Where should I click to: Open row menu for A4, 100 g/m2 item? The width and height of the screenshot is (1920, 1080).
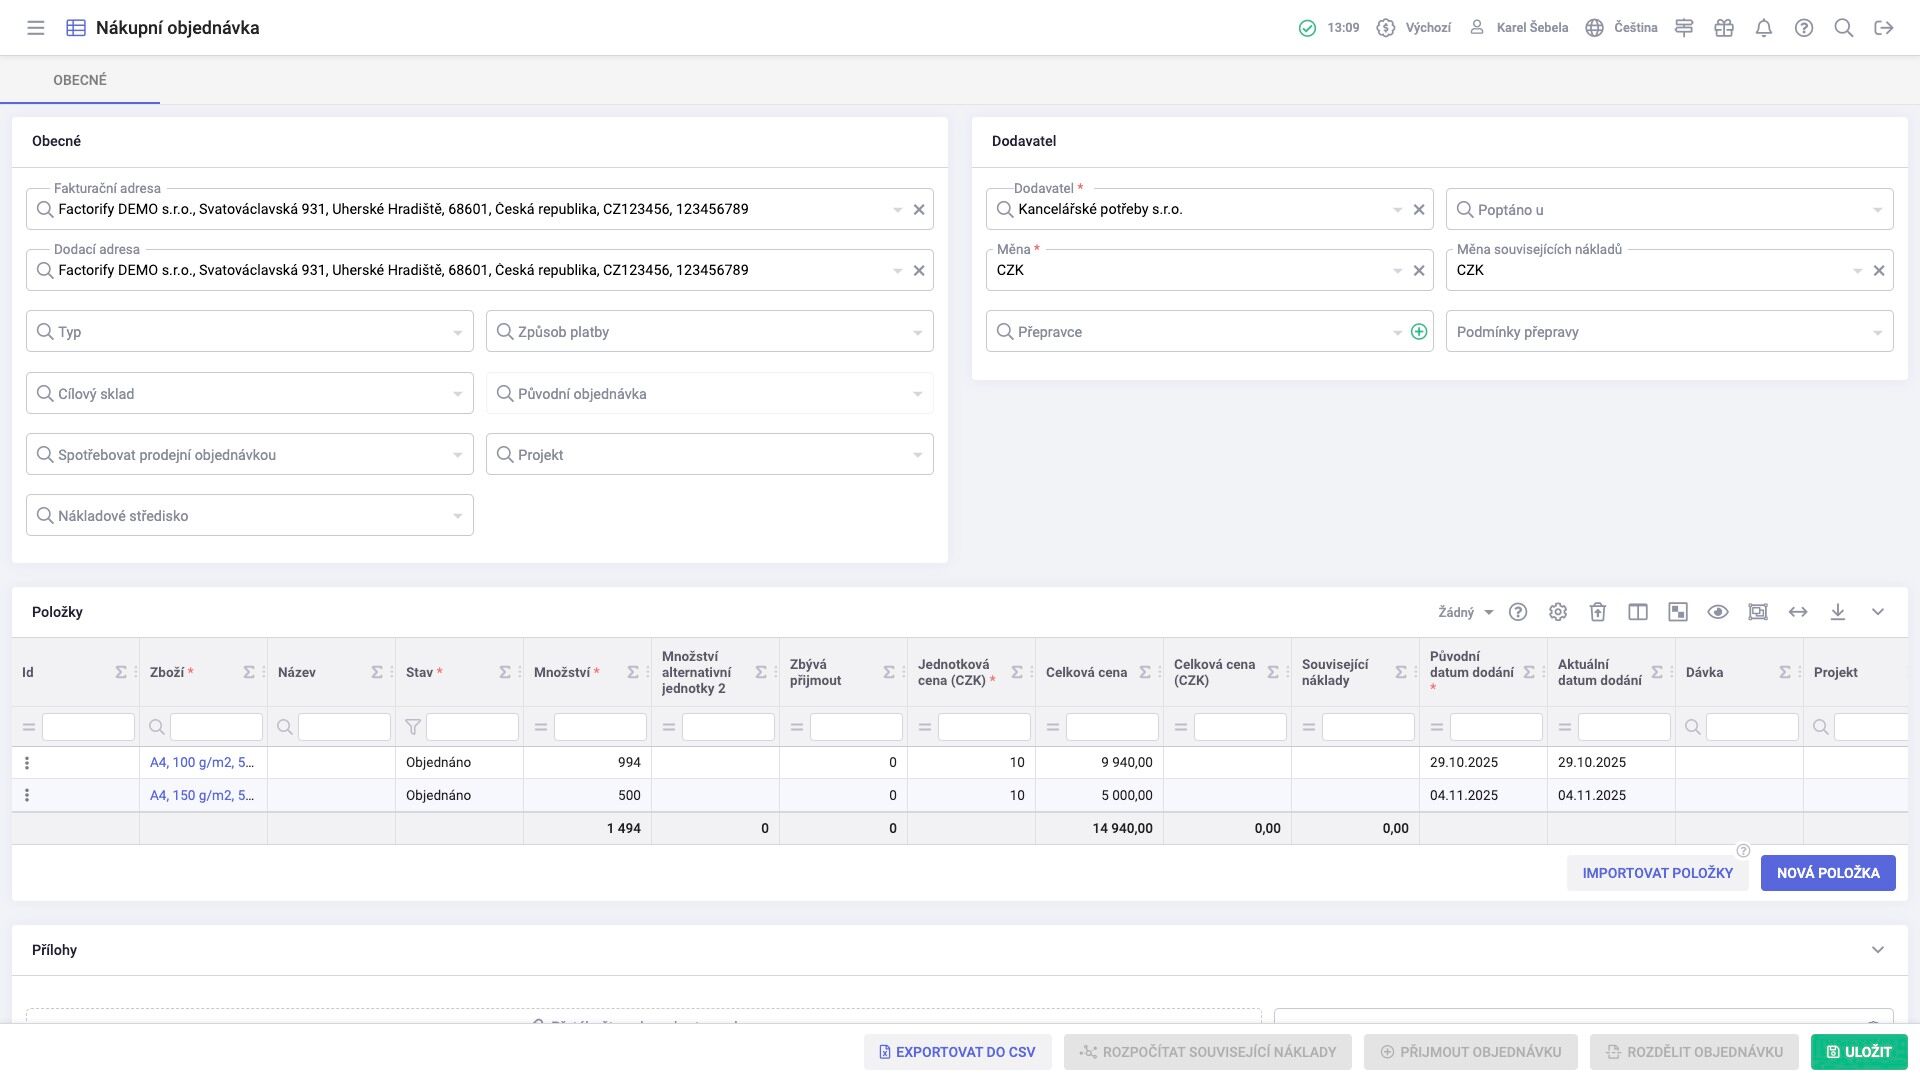click(27, 763)
